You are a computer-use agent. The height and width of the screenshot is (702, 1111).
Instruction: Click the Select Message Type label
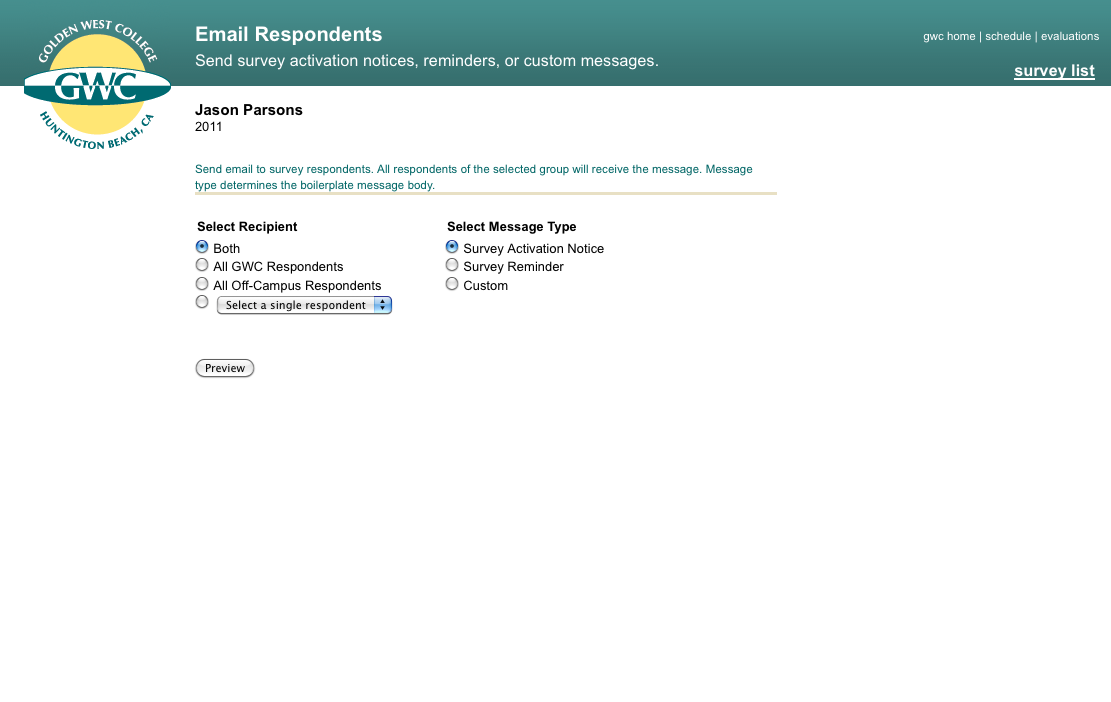512,227
